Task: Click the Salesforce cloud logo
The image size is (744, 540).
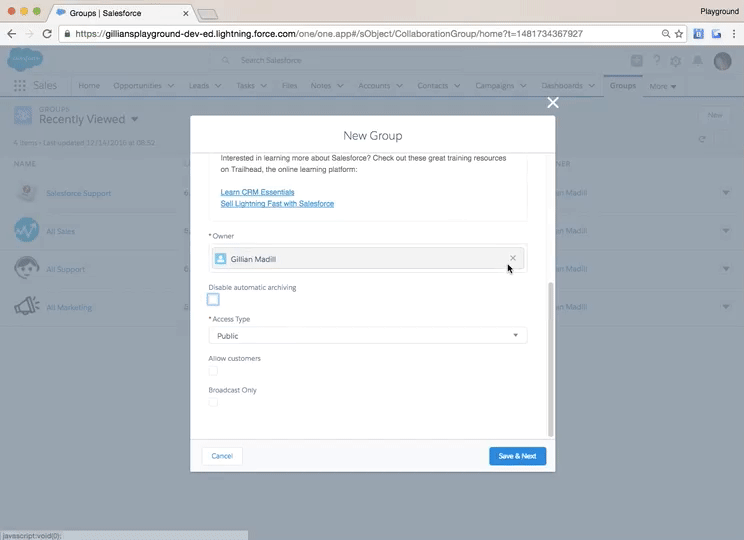Action: pos(25,60)
